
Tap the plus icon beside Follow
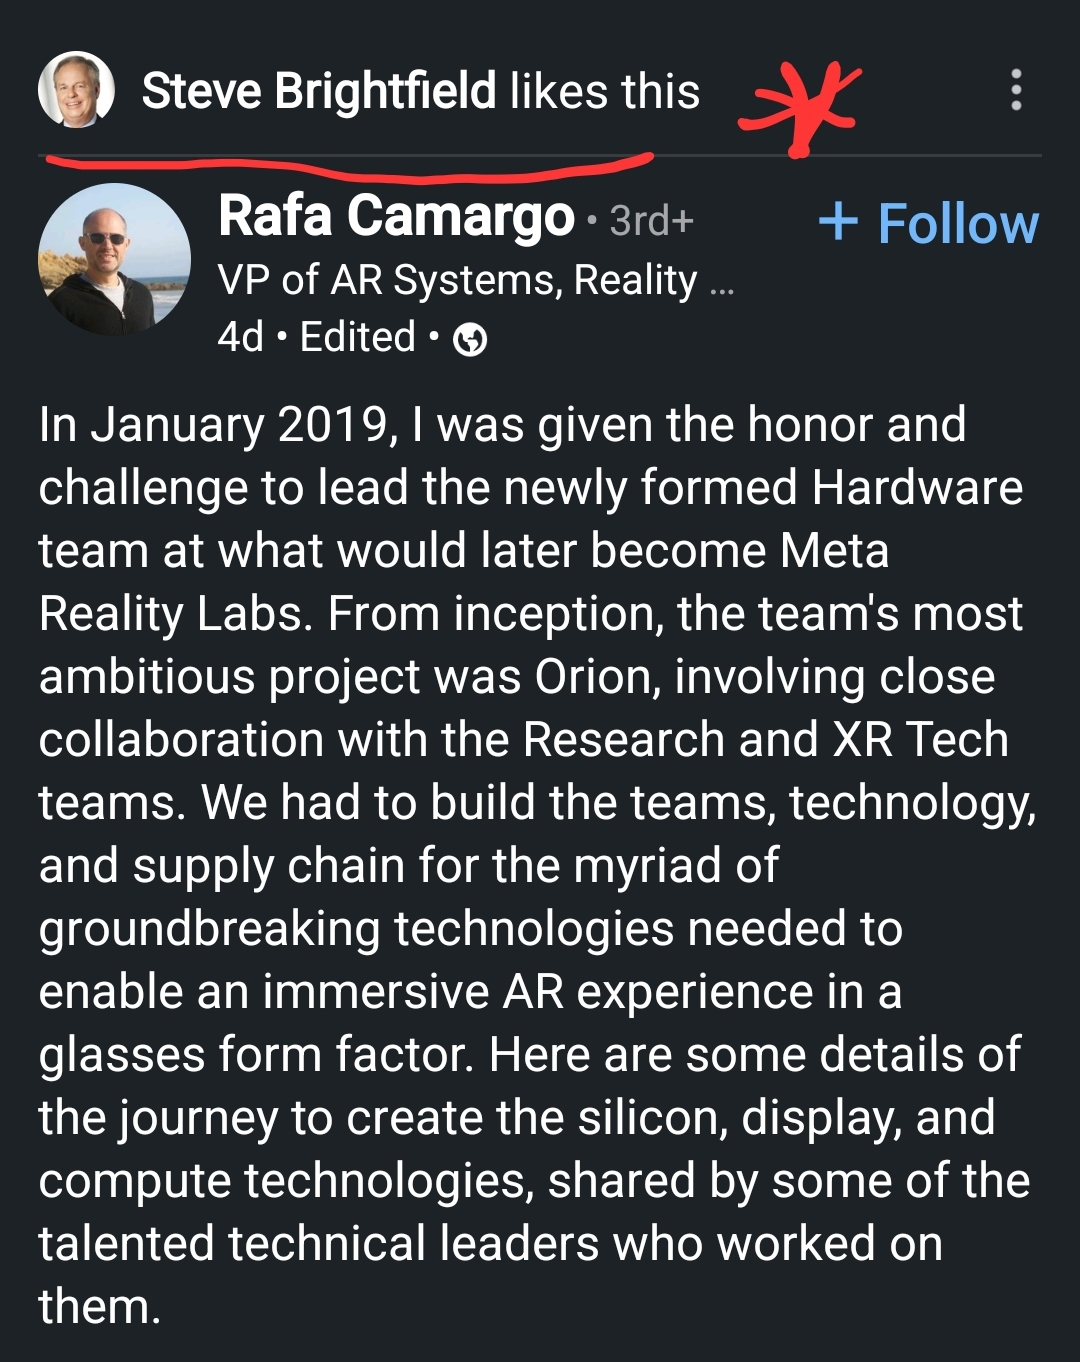838,221
